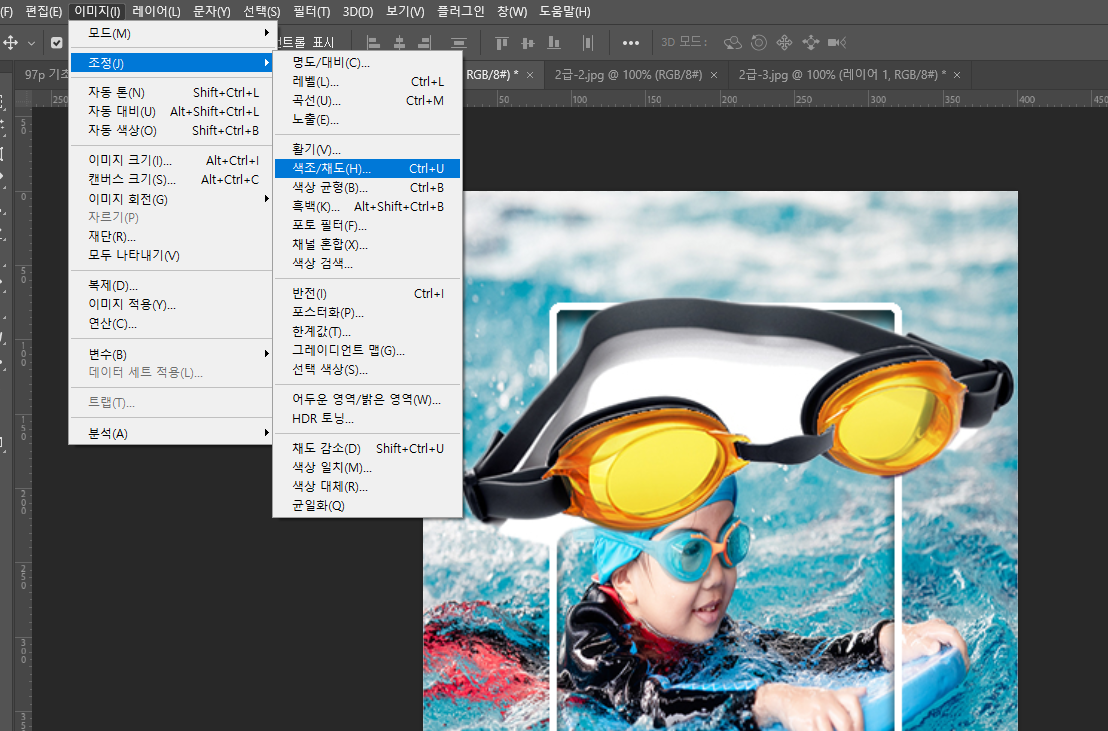Choose 재단(R)... menu entry

point(171,236)
